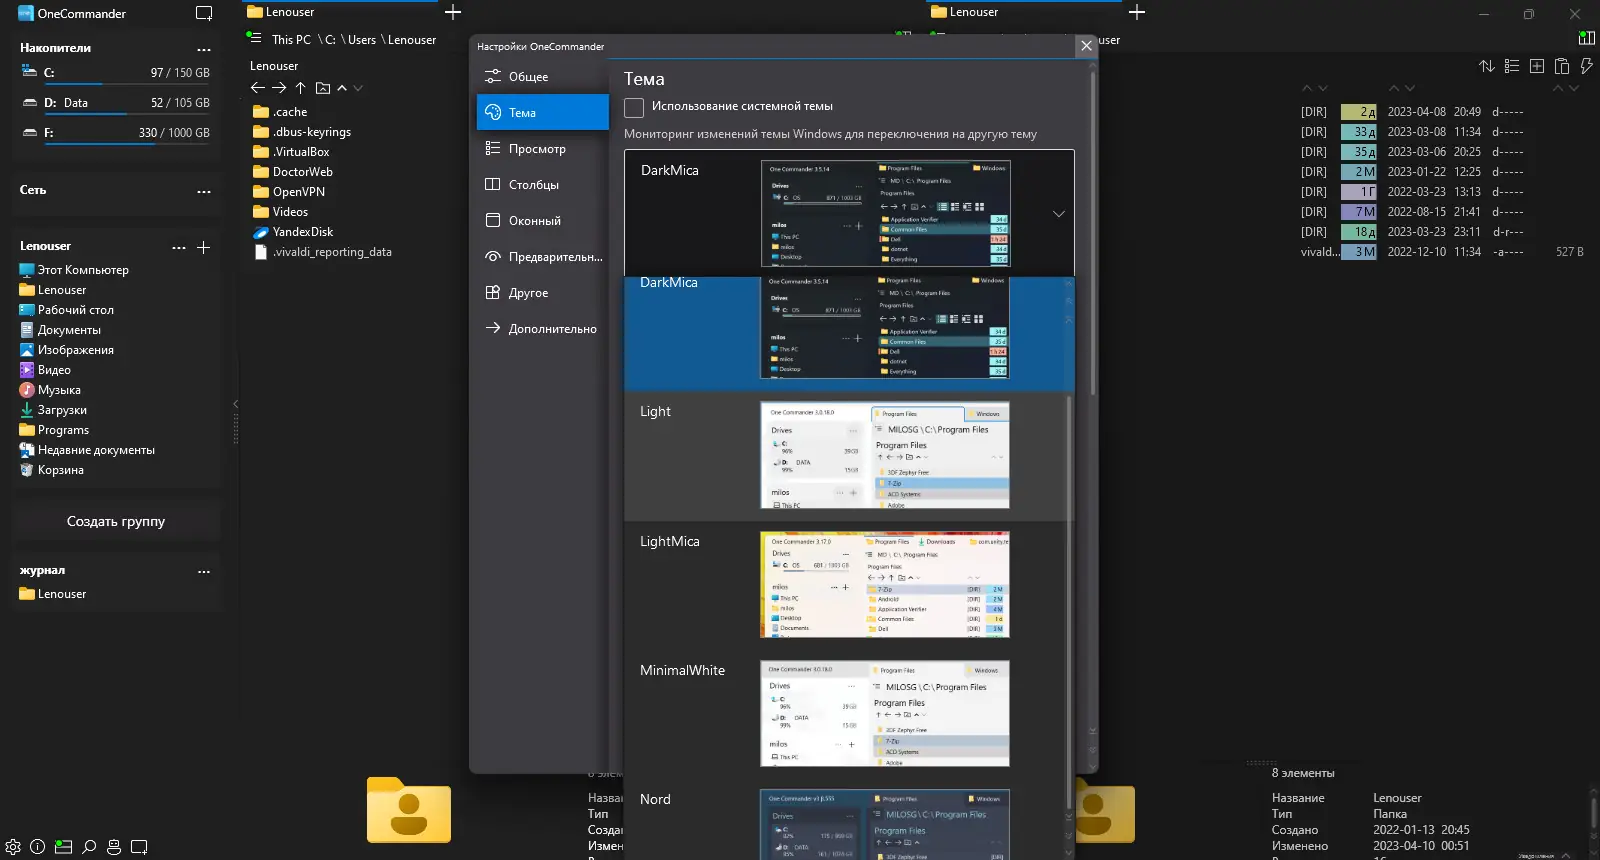The image size is (1600, 860).
Task: Click the sort arrows icon in right pane
Action: click(x=1487, y=66)
